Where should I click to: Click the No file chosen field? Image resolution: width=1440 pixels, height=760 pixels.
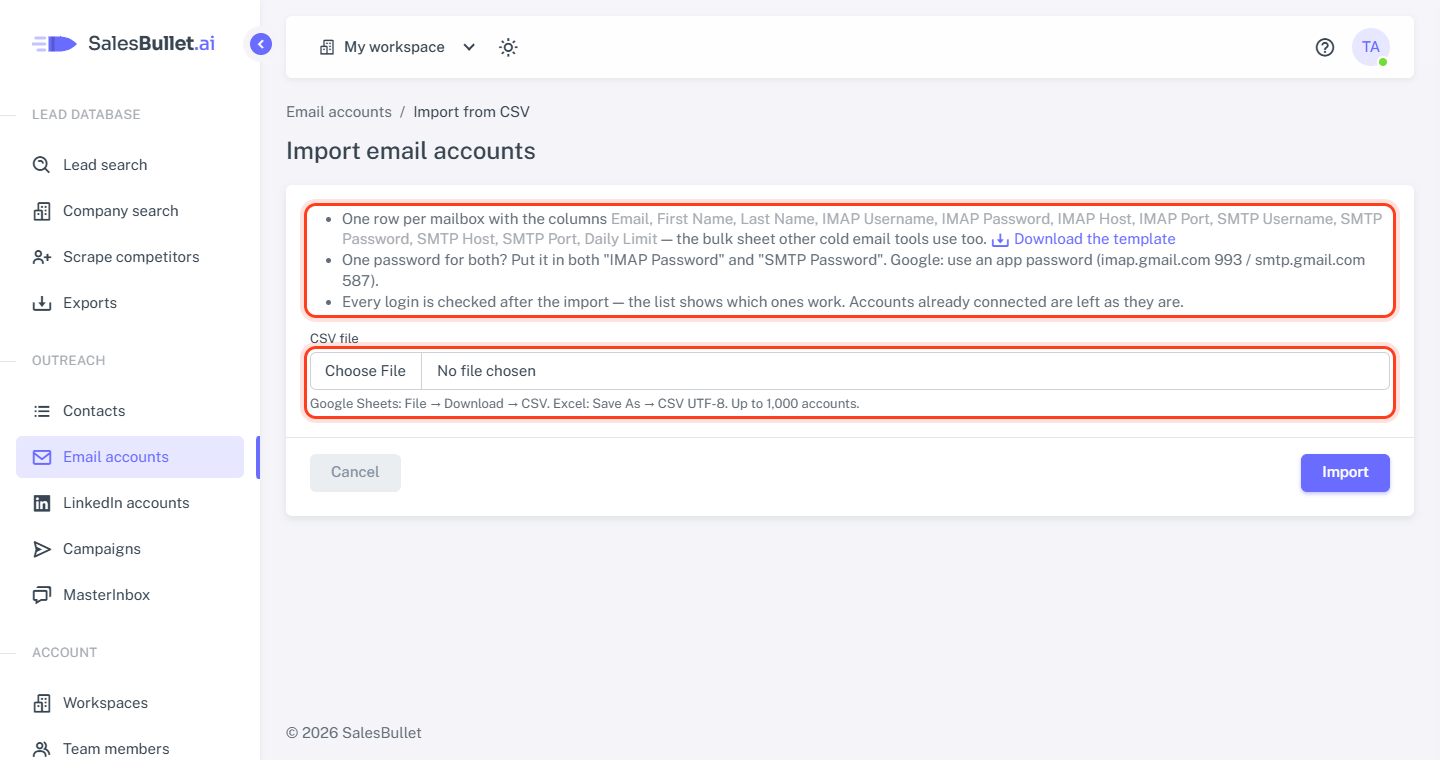click(905, 371)
